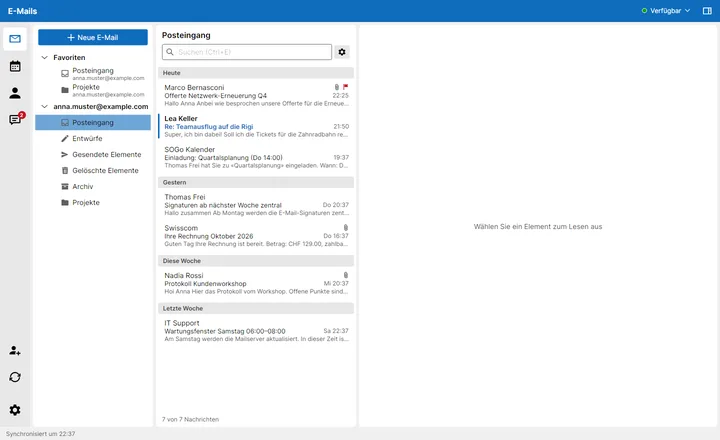The image size is (720, 440).
Task: Open settings gear in left sidebar
Action: (15, 410)
